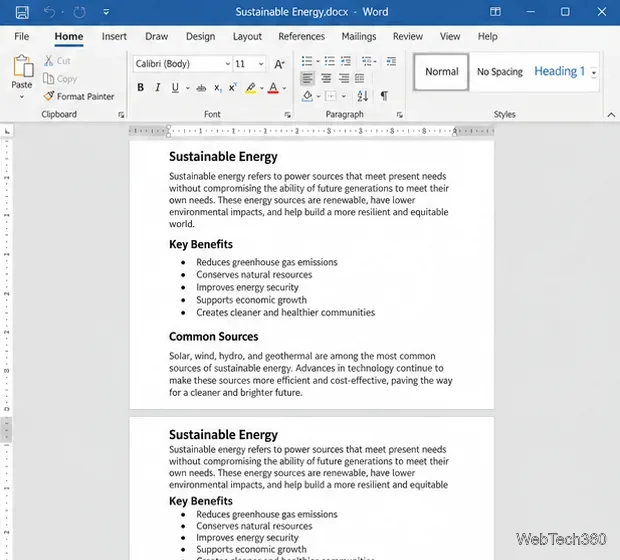
Task: Open the References tab
Action: (x=301, y=36)
